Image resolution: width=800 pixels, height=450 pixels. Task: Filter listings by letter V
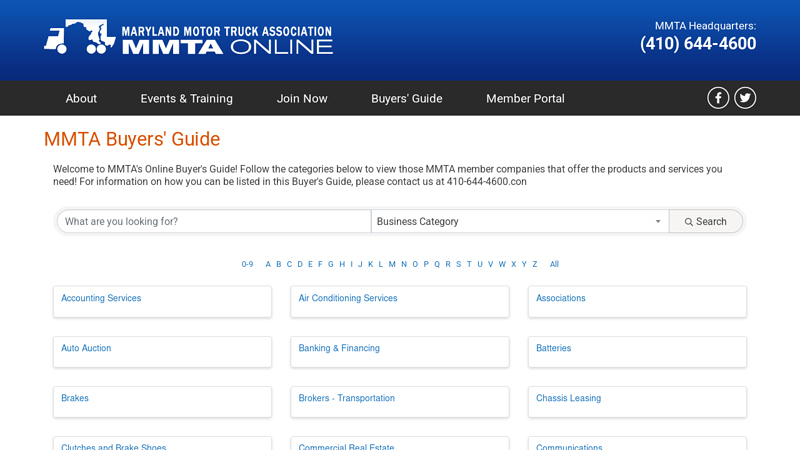tap(490, 264)
